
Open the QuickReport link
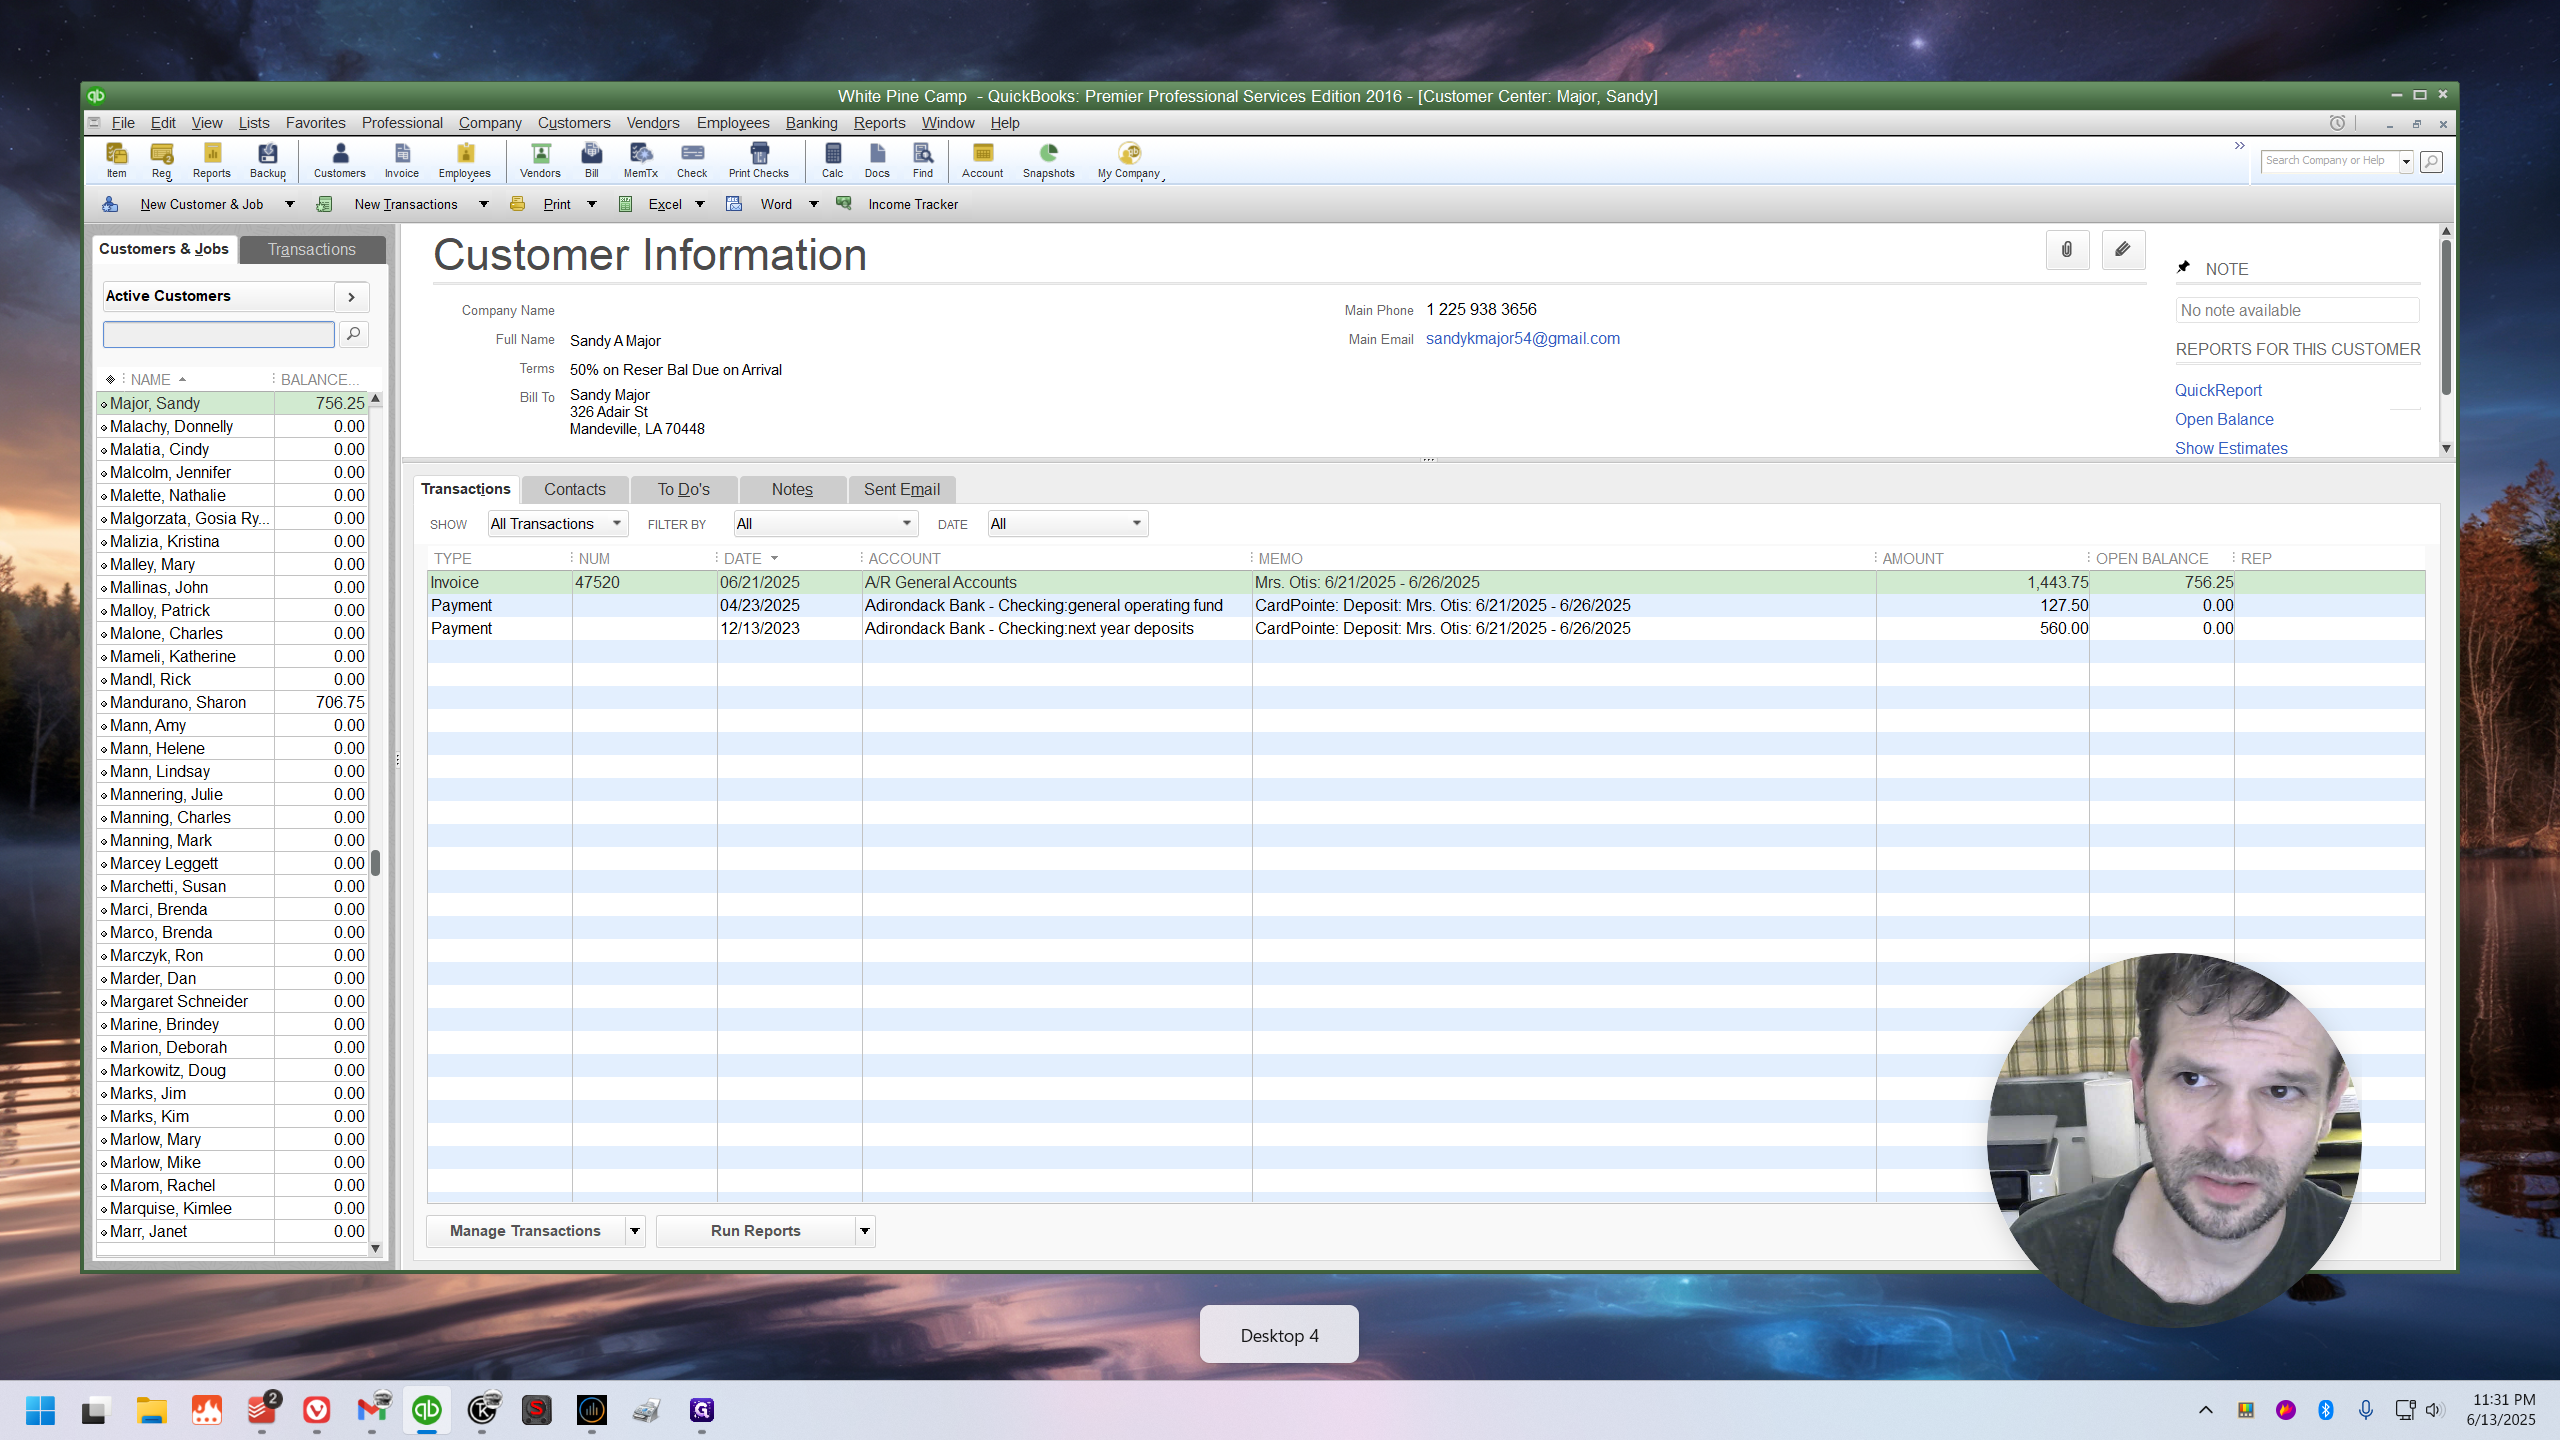point(2218,391)
